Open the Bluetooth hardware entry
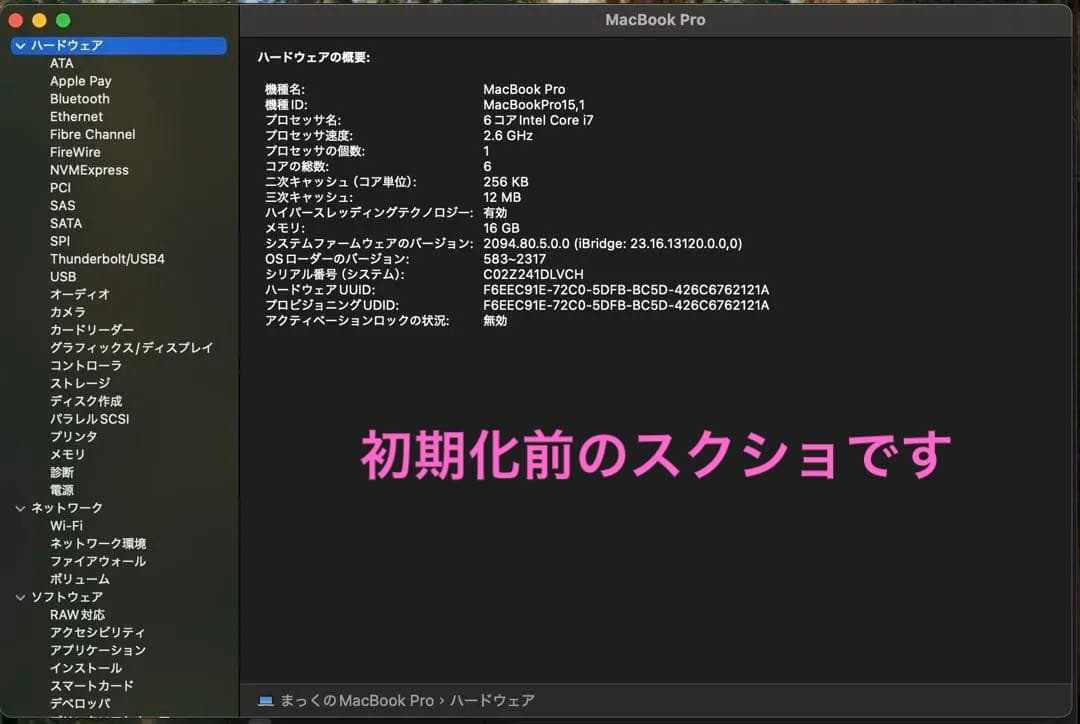This screenshot has width=1080, height=724. (x=80, y=99)
